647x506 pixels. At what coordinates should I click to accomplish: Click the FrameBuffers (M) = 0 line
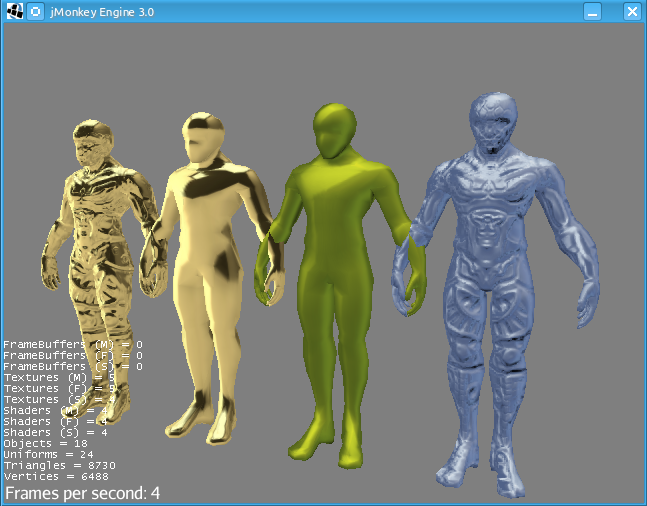tap(72, 344)
